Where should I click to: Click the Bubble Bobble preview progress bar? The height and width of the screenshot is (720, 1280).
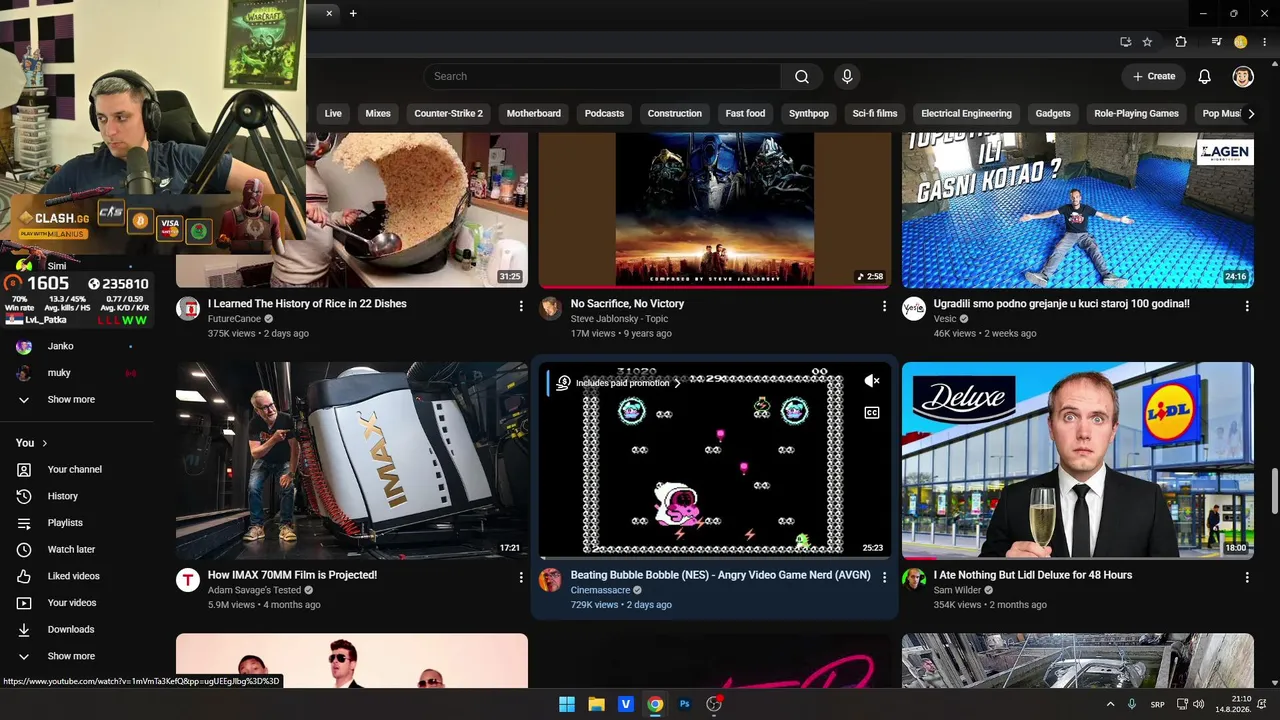pos(715,557)
